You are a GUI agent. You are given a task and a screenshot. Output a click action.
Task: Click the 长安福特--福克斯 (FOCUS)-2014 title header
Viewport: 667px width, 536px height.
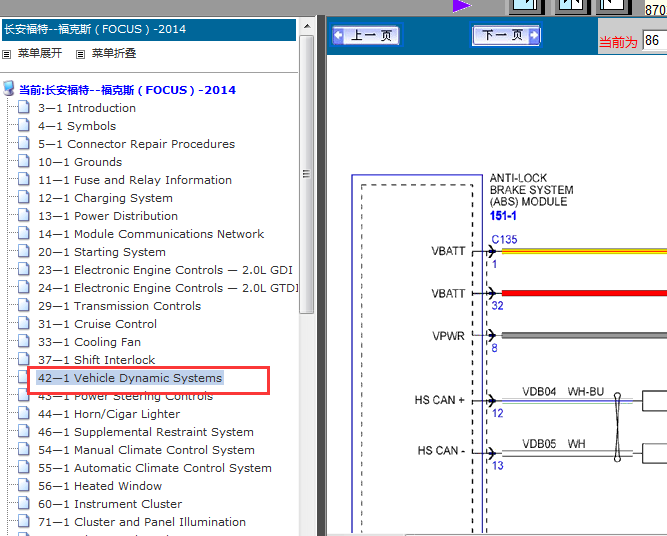pyautogui.click(x=149, y=29)
